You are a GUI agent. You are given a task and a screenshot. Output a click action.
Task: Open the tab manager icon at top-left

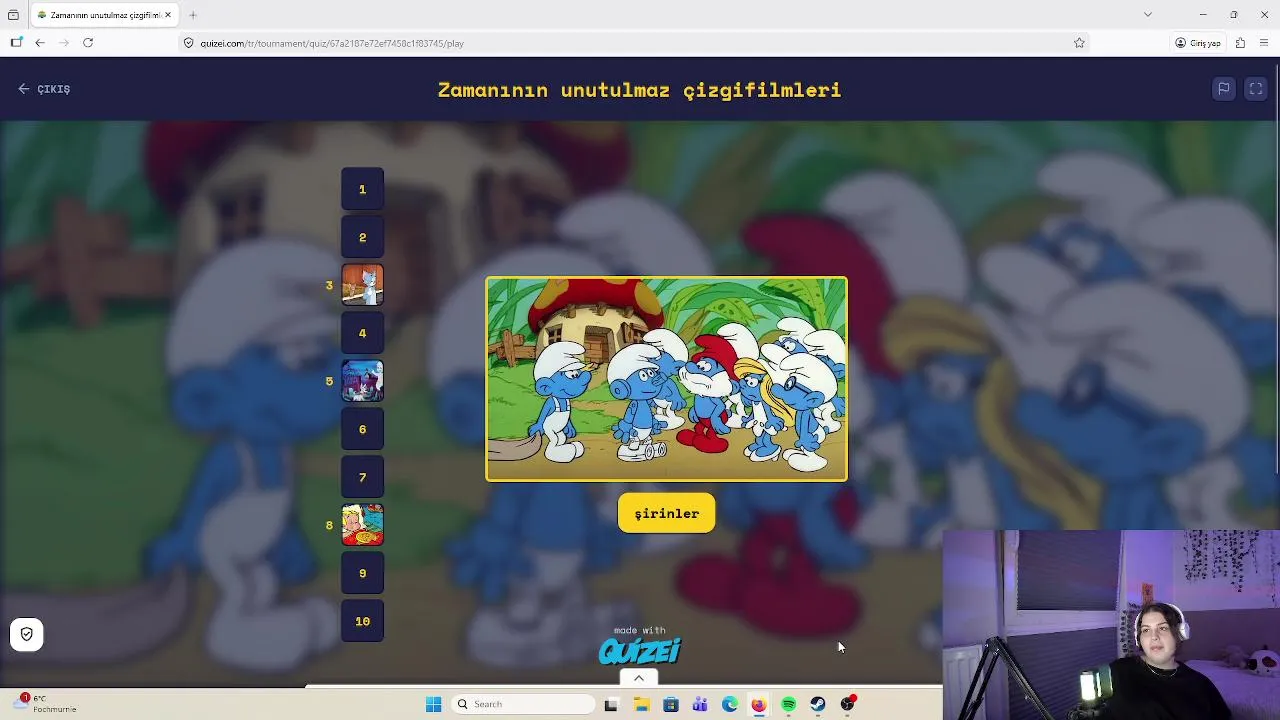13,15
